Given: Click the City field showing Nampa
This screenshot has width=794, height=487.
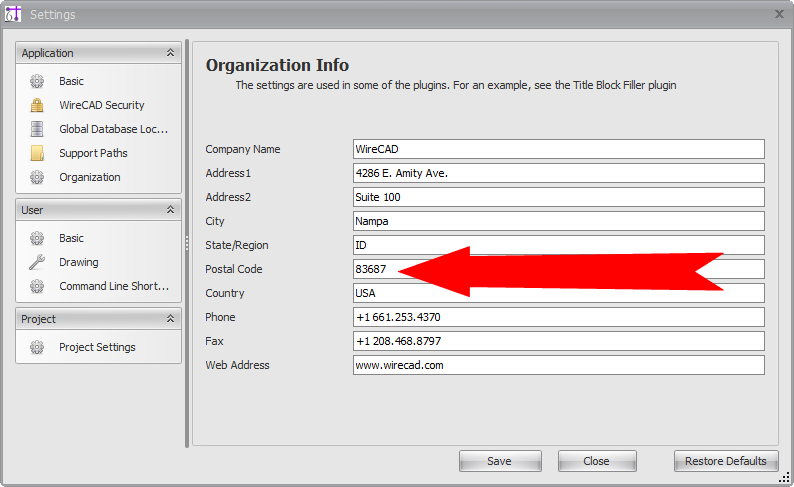Looking at the screenshot, I should [x=559, y=221].
